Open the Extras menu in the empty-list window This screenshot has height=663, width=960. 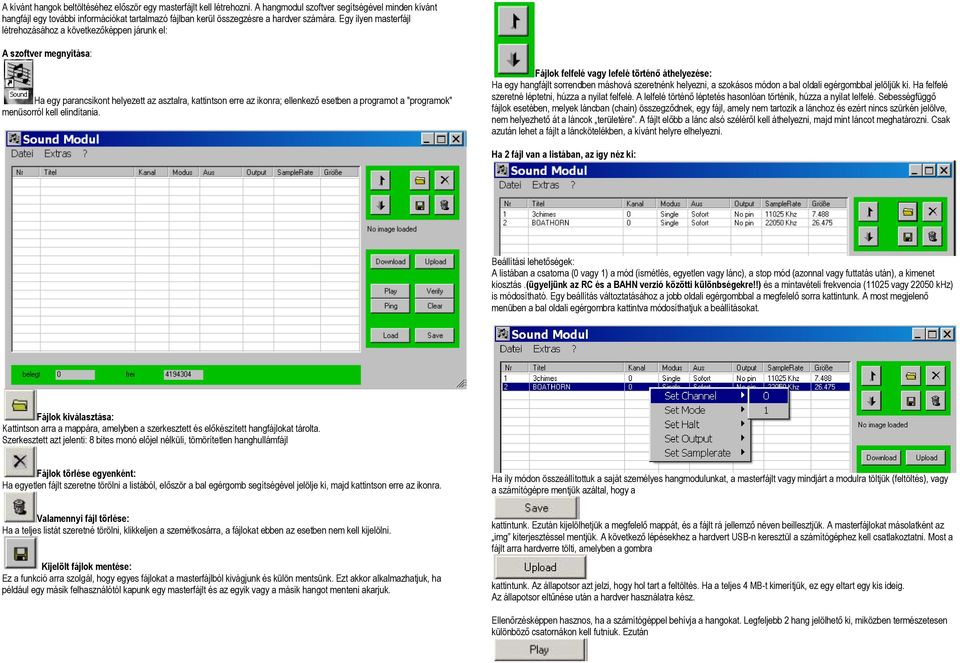point(58,154)
